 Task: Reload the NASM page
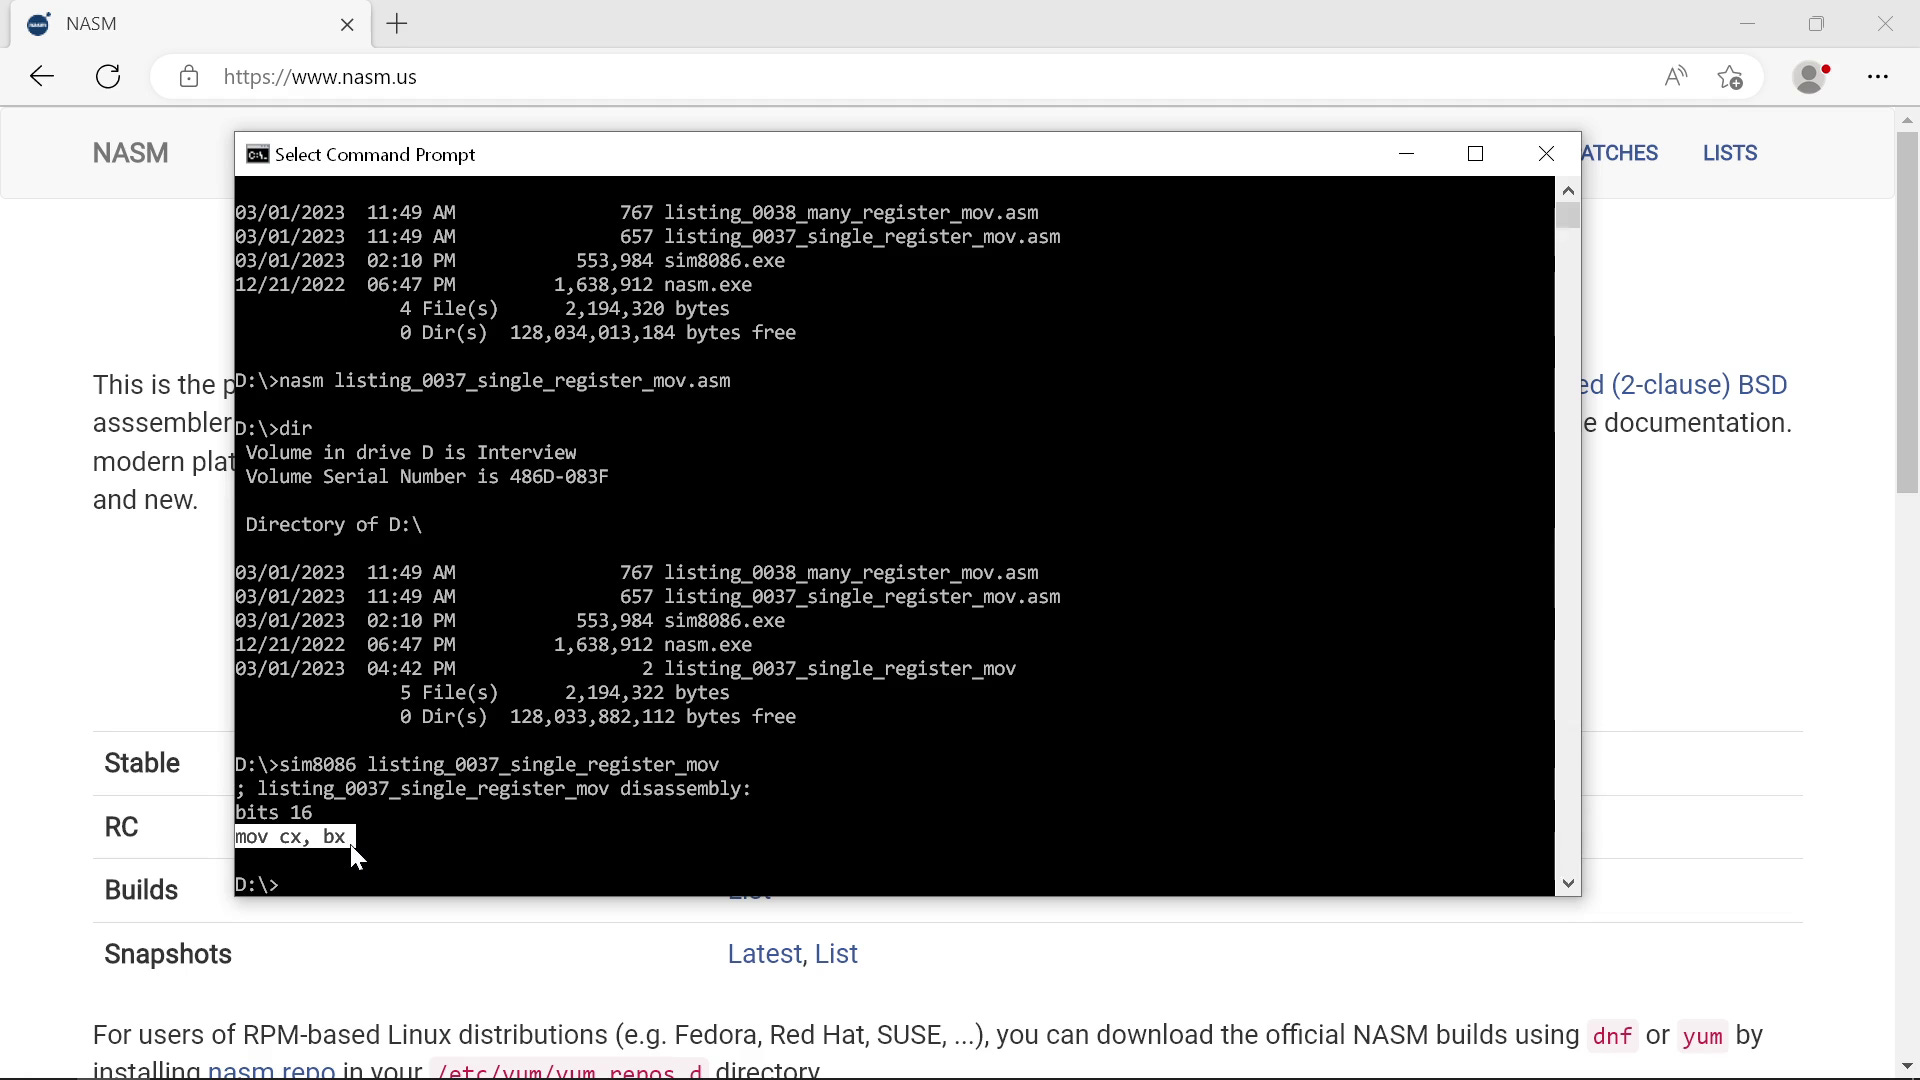[108, 77]
